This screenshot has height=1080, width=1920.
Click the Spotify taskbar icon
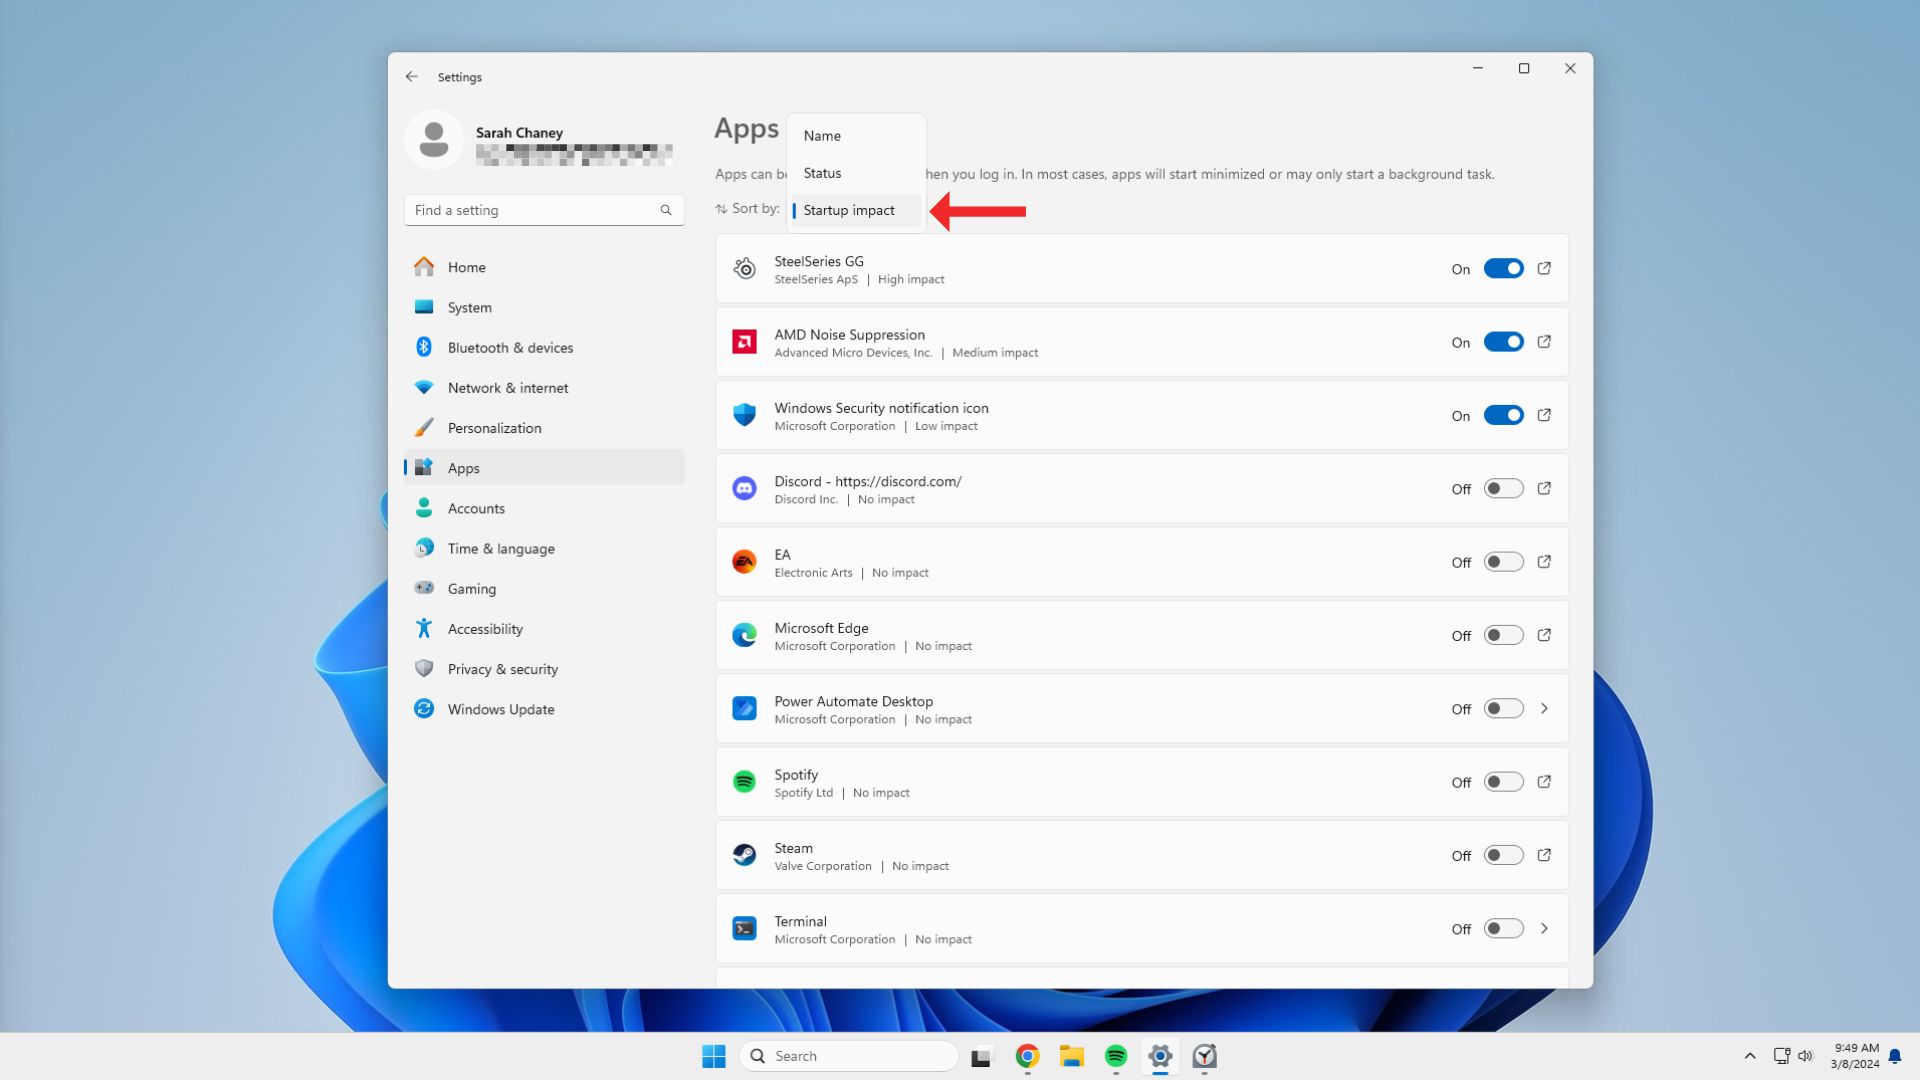pyautogui.click(x=1114, y=1055)
